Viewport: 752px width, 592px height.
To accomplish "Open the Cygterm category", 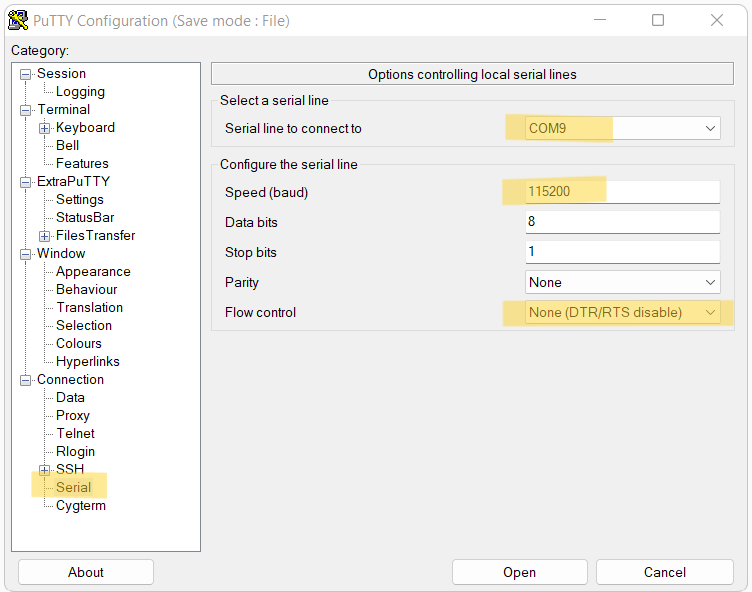I will 81,506.
